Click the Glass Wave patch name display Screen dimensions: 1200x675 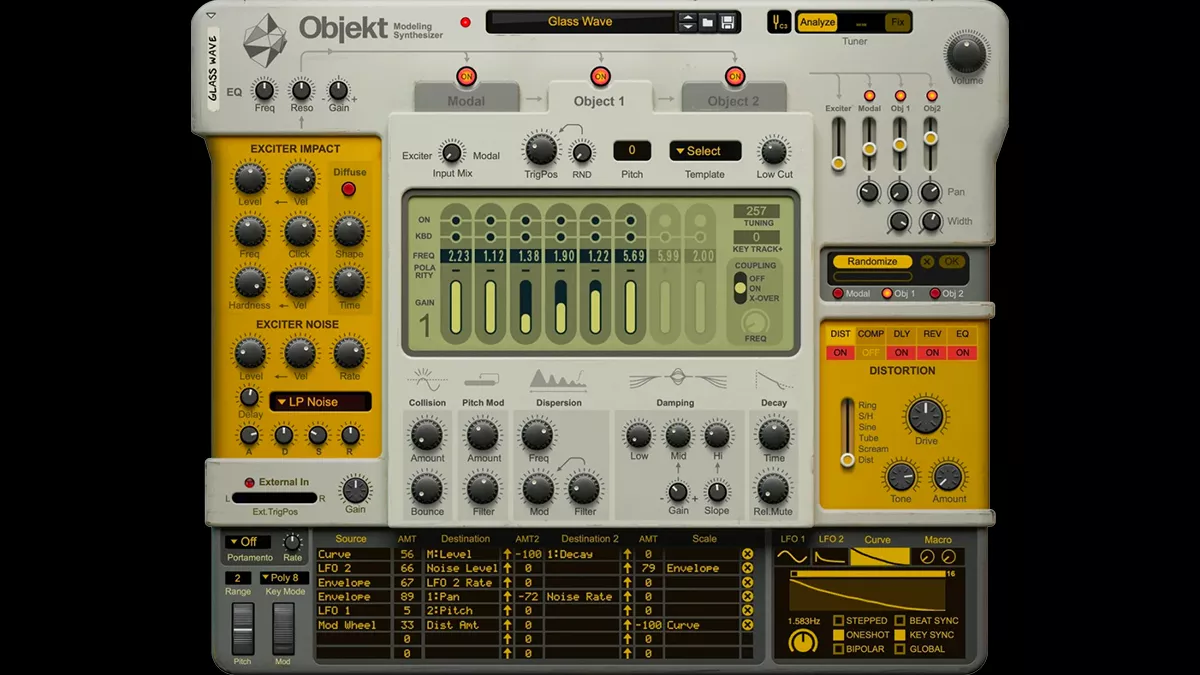coord(581,22)
